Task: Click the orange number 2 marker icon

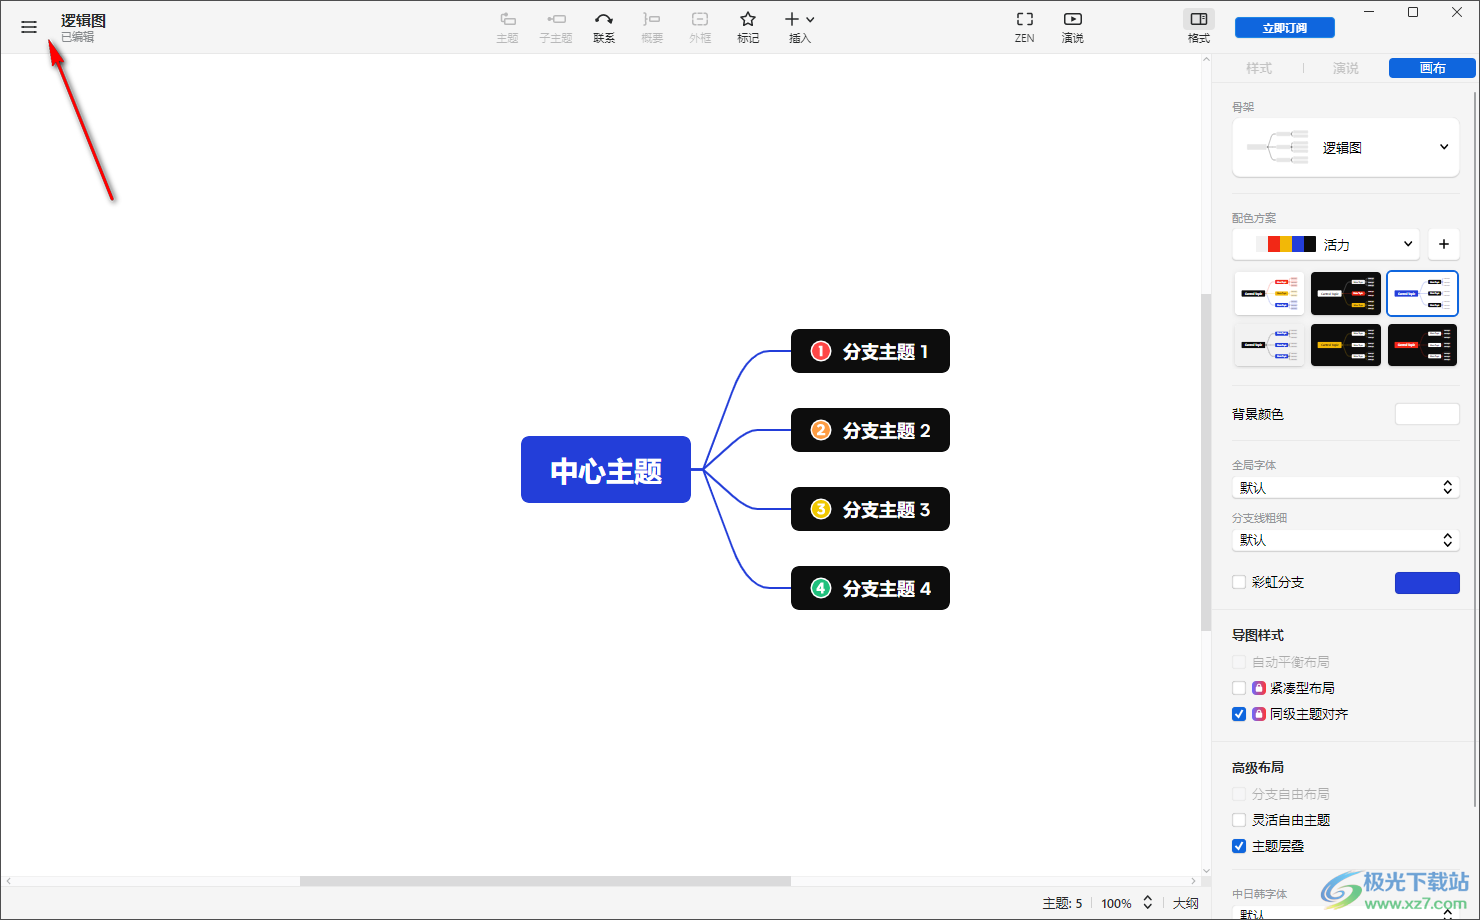Action: click(821, 430)
